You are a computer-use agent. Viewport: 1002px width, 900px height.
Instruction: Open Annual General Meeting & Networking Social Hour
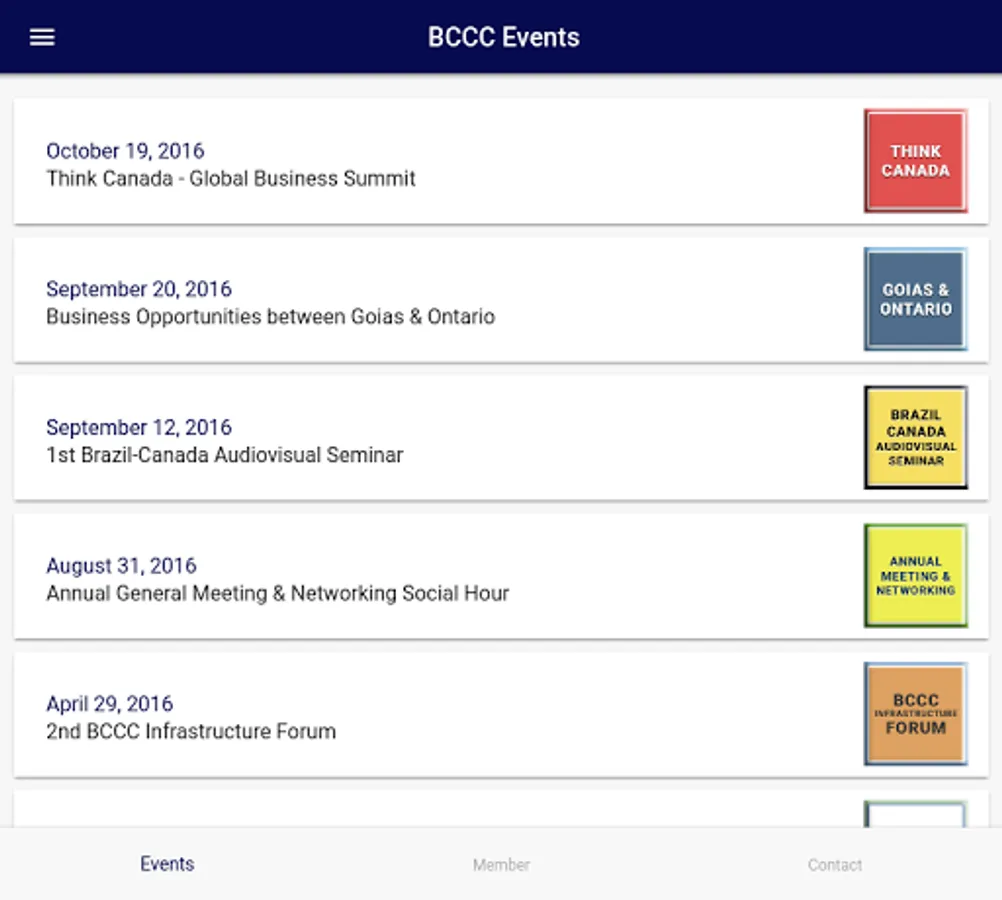(278, 593)
